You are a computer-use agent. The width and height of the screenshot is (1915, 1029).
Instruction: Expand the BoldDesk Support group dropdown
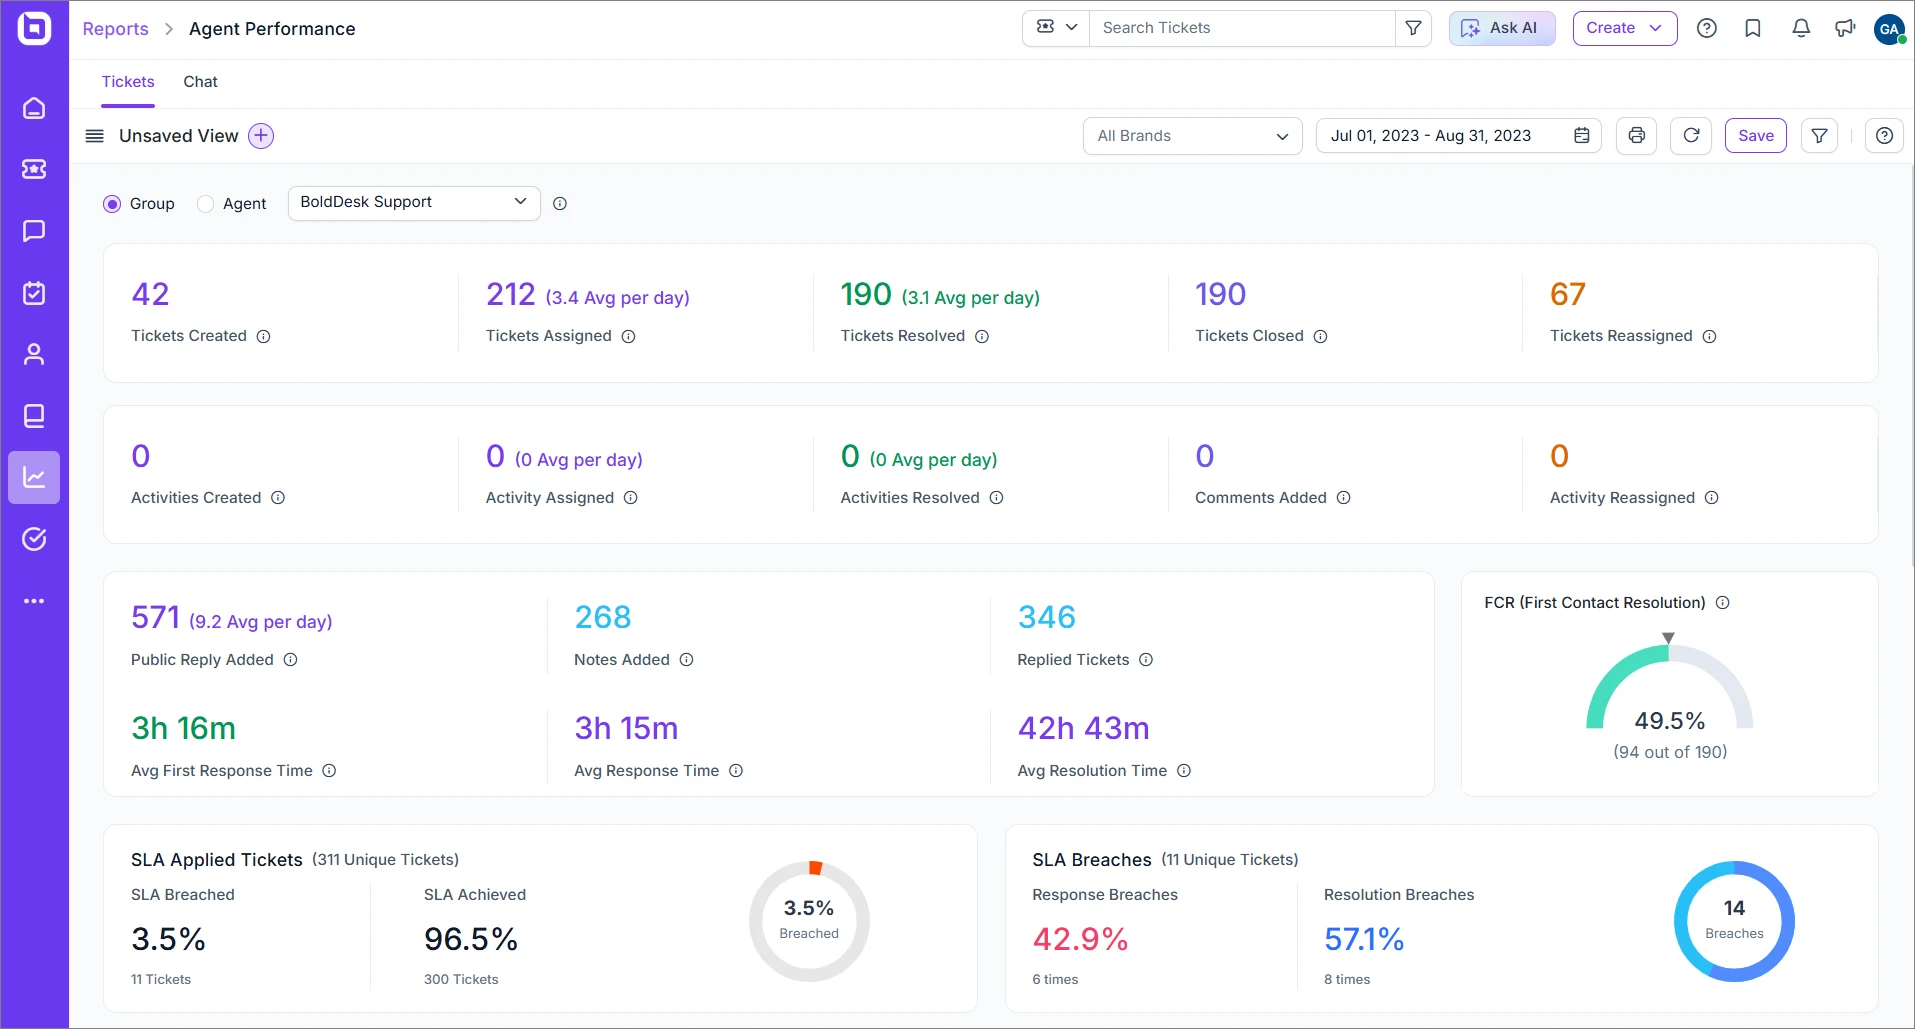pos(414,203)
